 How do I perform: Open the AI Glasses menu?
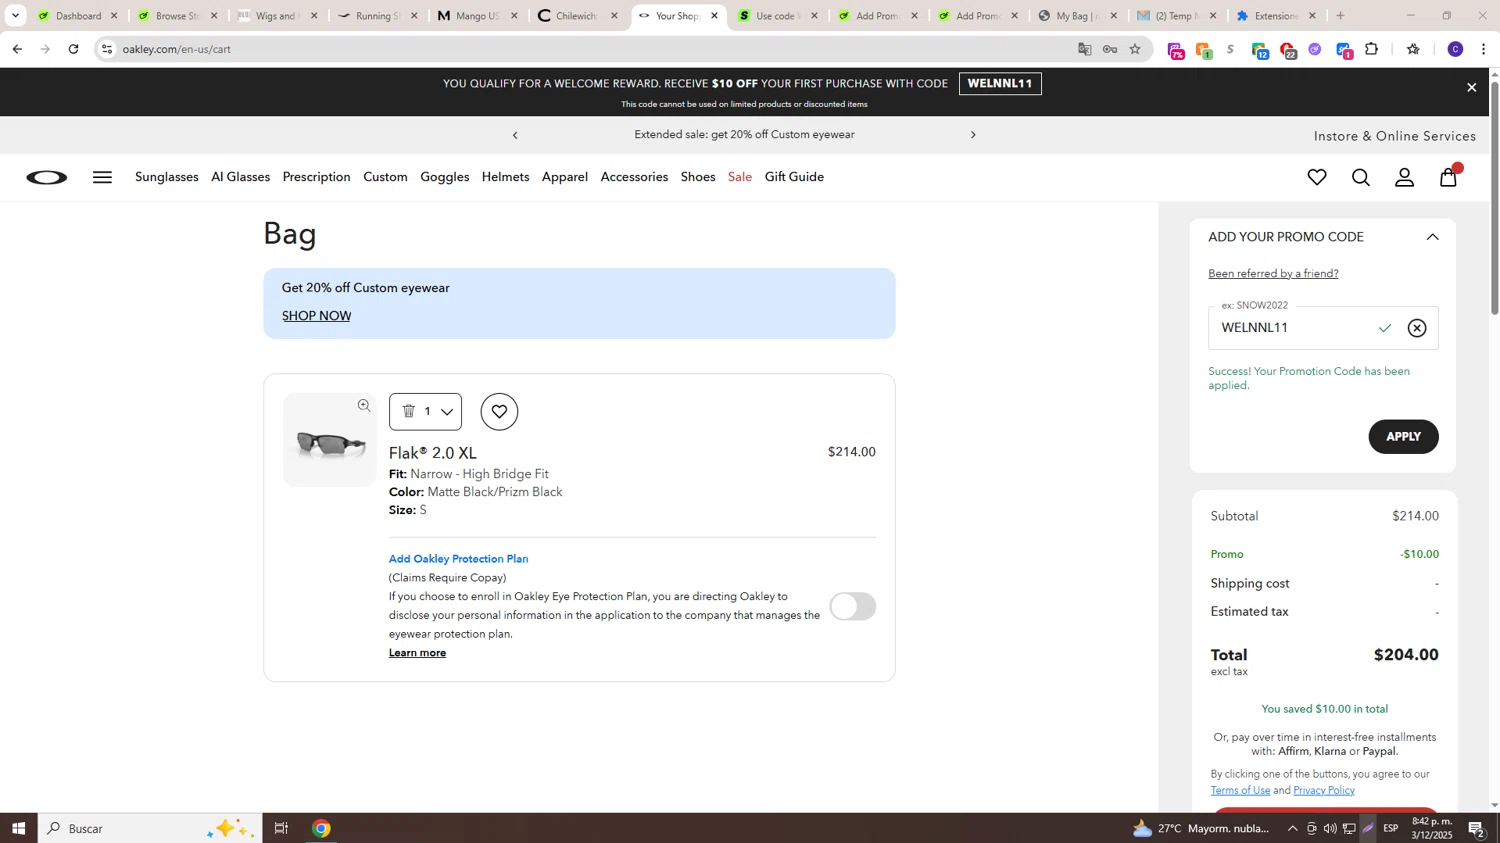[240, 177]
